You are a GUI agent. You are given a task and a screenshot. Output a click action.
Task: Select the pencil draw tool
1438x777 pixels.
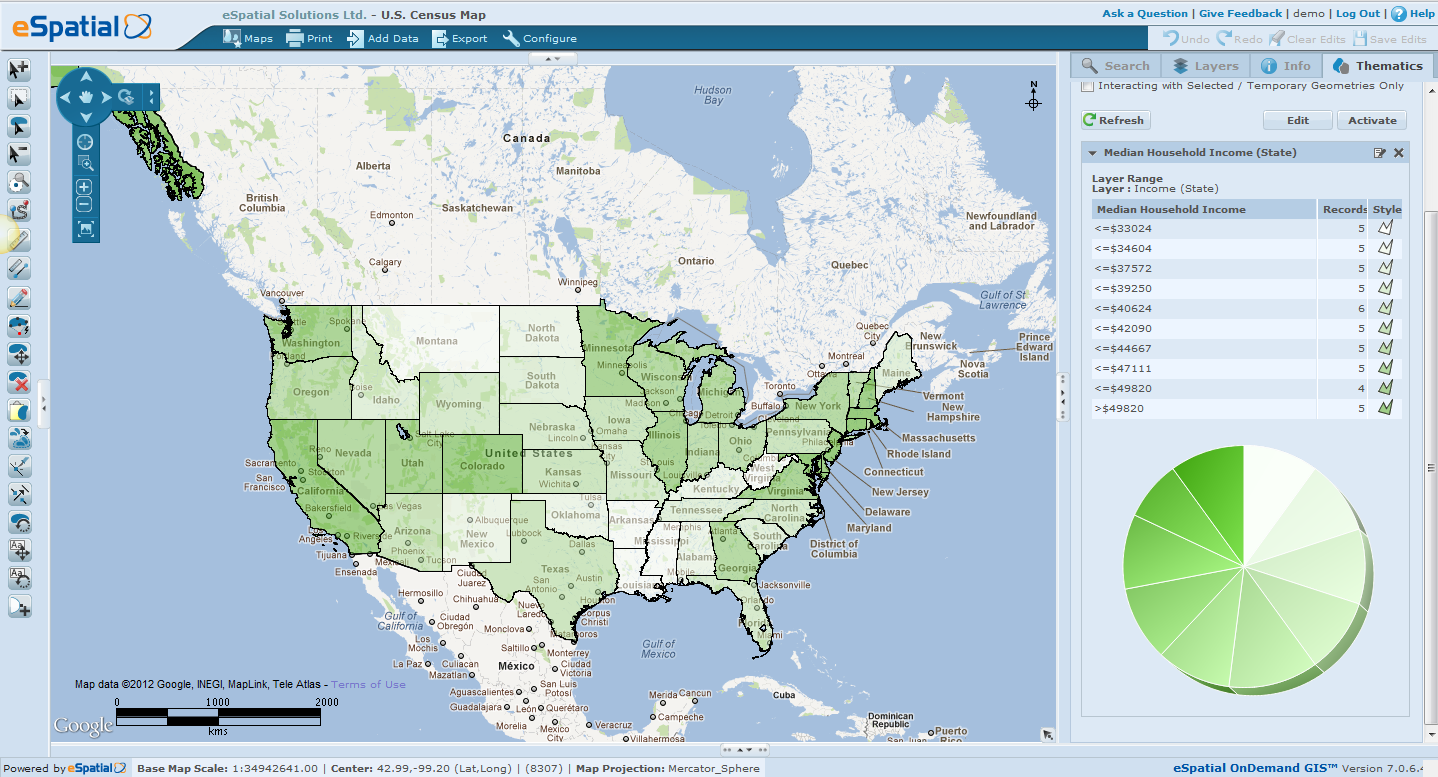pyautogui.click(x=19, y=297)
